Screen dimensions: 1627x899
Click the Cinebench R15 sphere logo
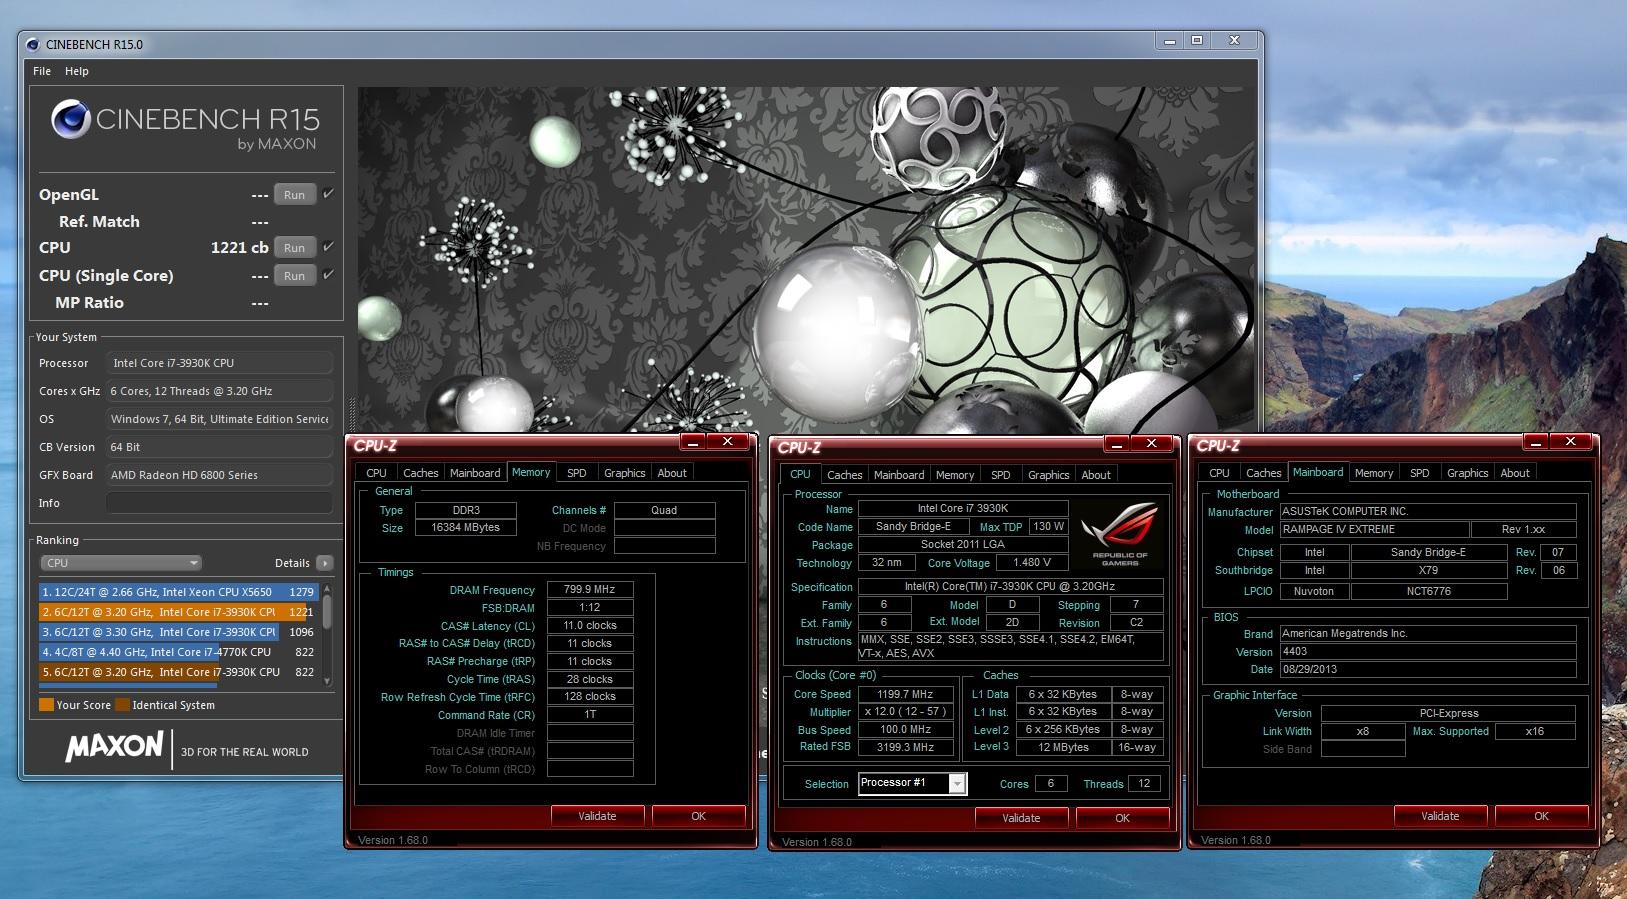click(x=71, y=119)
